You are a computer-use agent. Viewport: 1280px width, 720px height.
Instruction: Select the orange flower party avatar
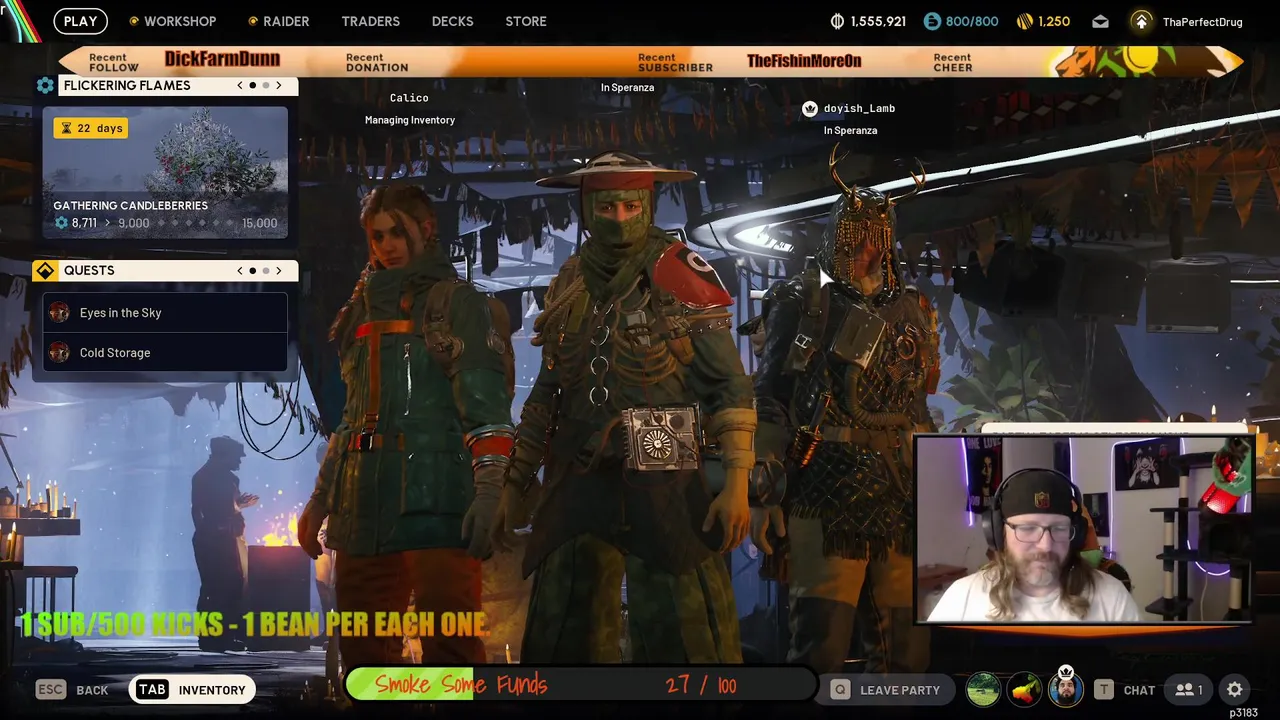[1024, 690]
